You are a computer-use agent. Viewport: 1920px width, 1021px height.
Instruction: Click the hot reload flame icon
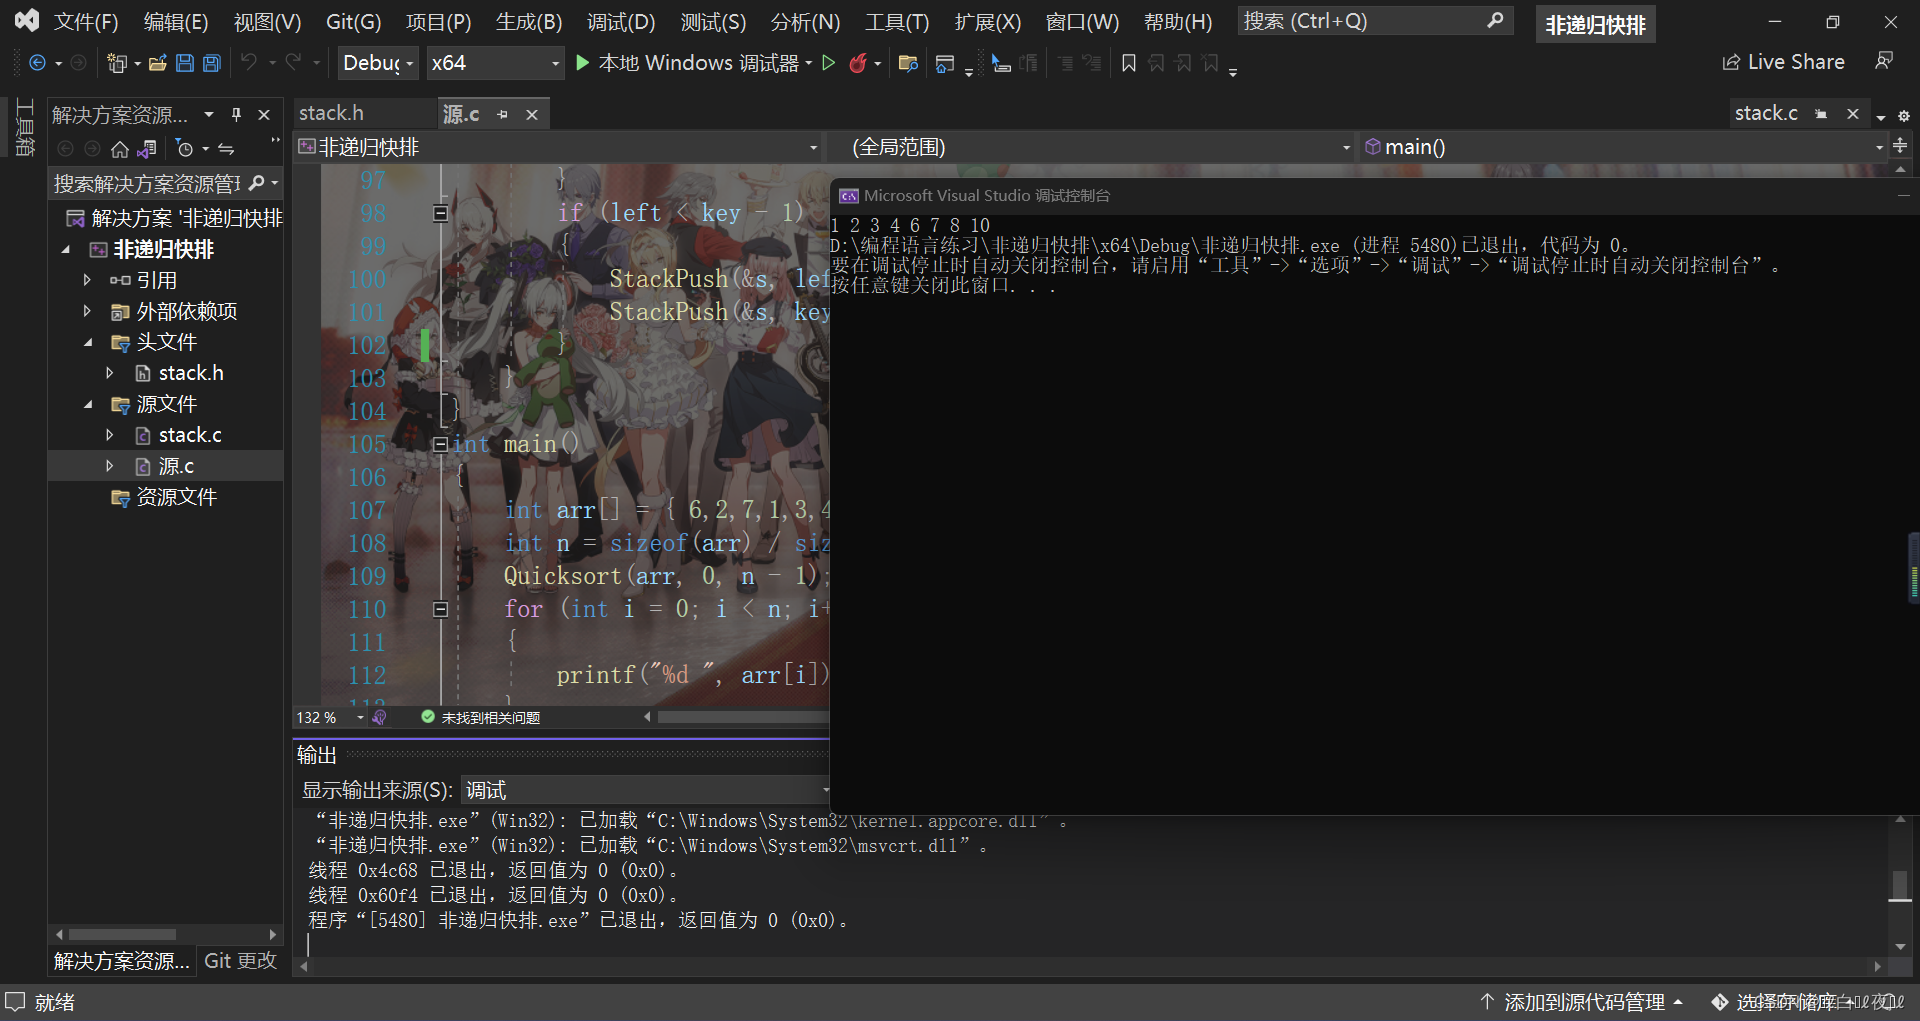point(858,63)
